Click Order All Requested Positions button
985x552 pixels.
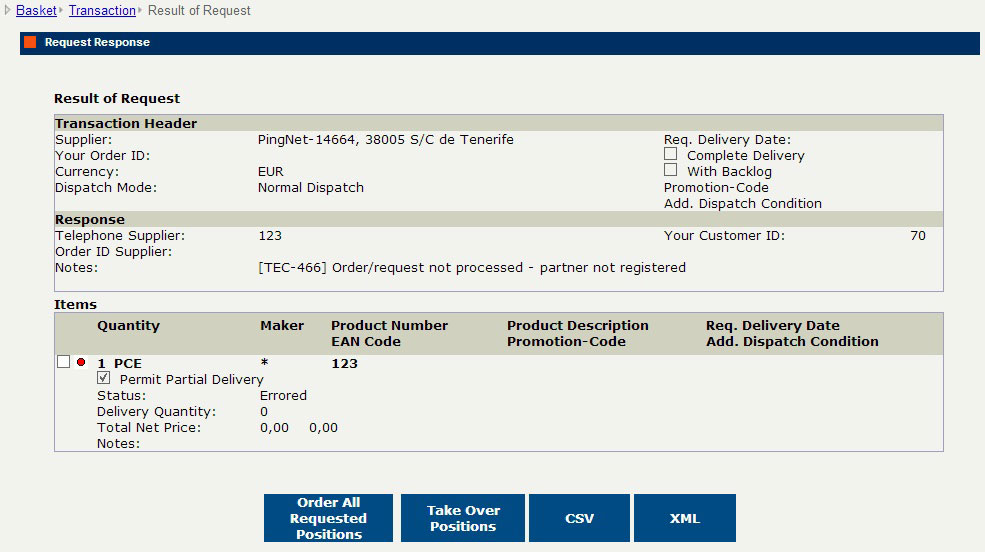pos(328,518)
